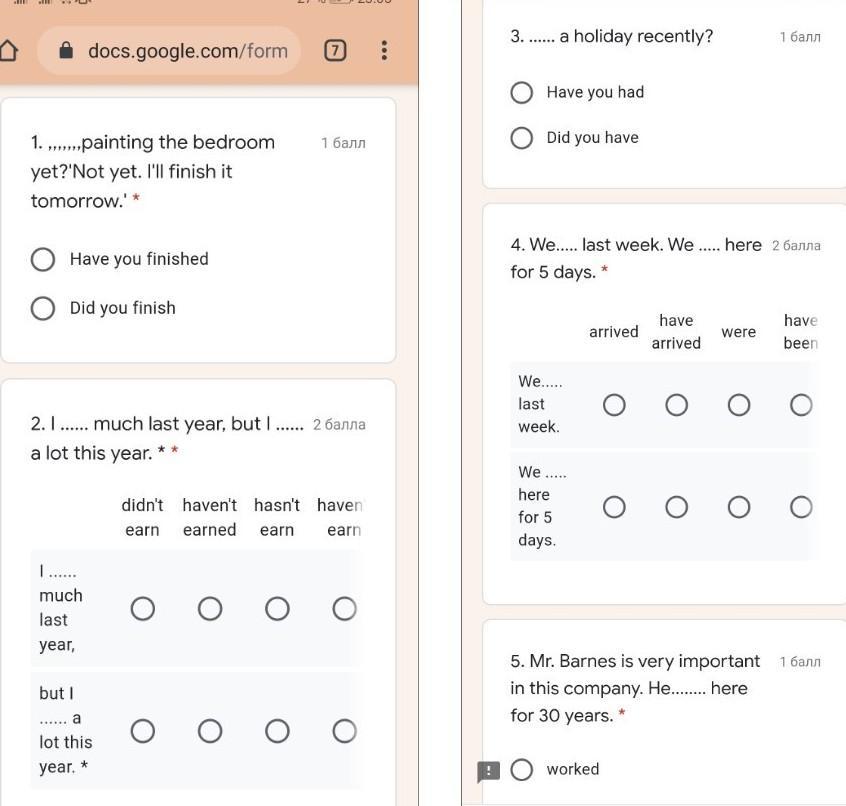Viewport: 846px width, 806px height.
Task: Select "arrived" for We last week row
Action: tap(614, 405)
